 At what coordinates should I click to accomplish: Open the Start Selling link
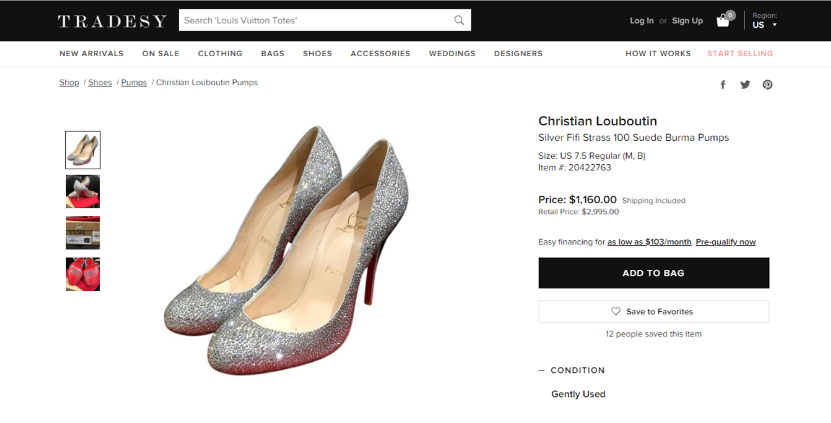[x=740, y=54]
